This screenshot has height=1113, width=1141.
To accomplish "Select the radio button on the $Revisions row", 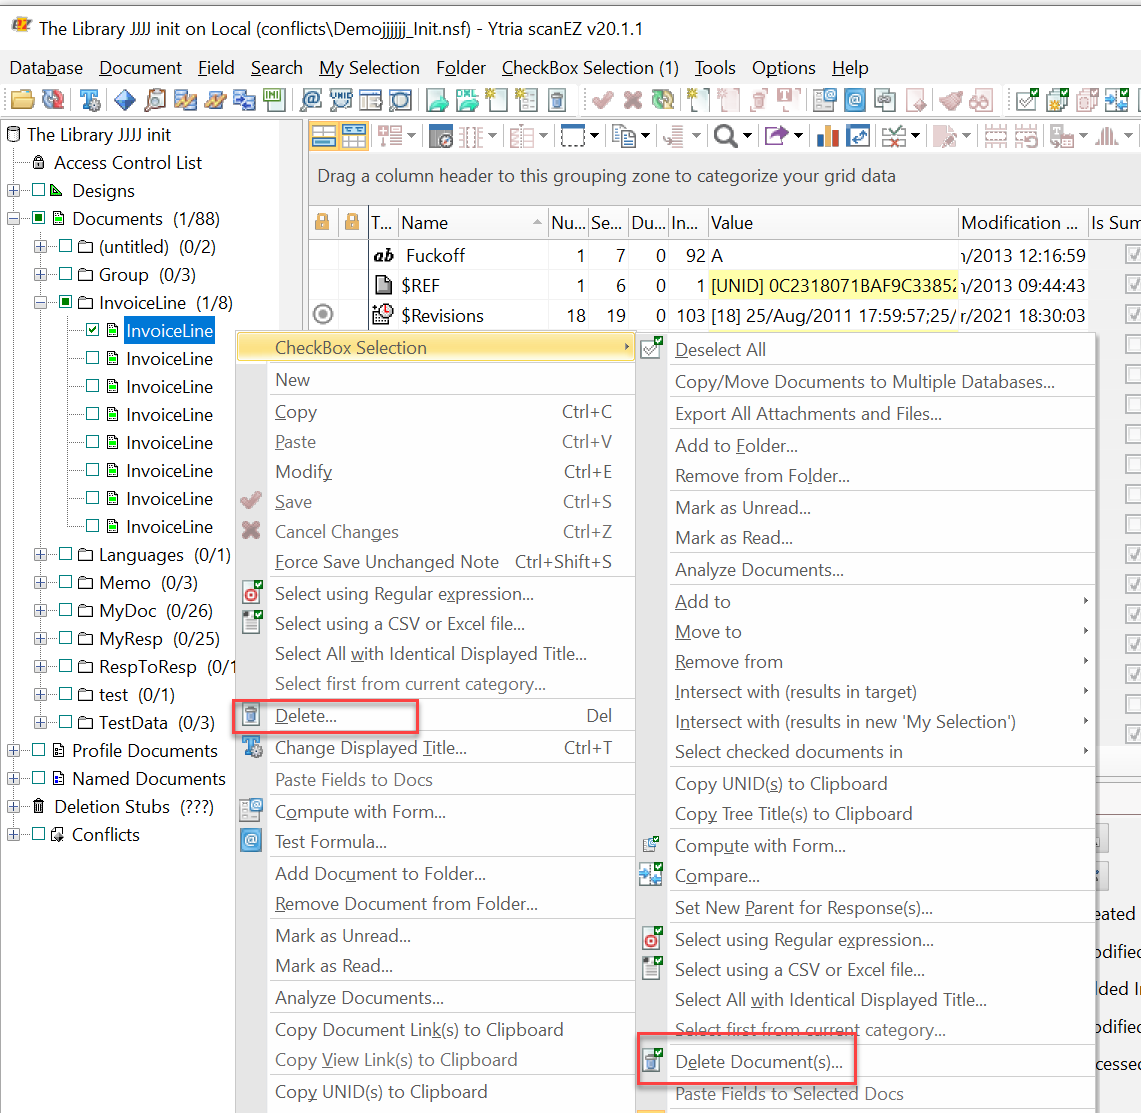I will coord(323,315).
